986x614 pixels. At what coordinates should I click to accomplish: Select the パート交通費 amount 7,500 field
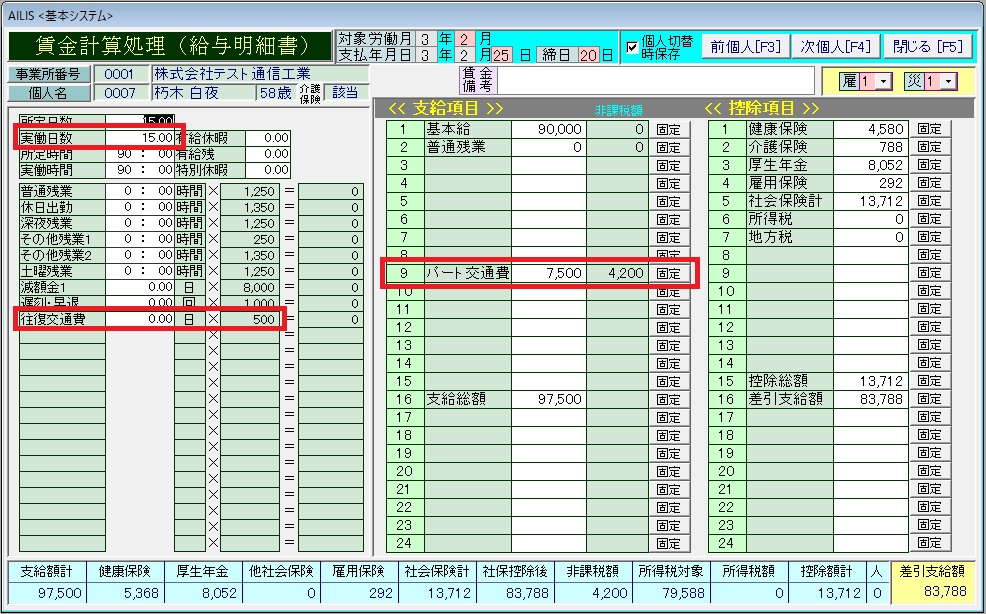(x=548, y=273)
